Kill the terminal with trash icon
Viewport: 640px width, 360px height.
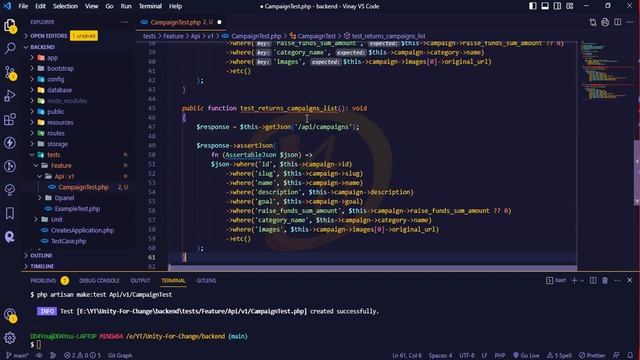[x=605, y=280]
